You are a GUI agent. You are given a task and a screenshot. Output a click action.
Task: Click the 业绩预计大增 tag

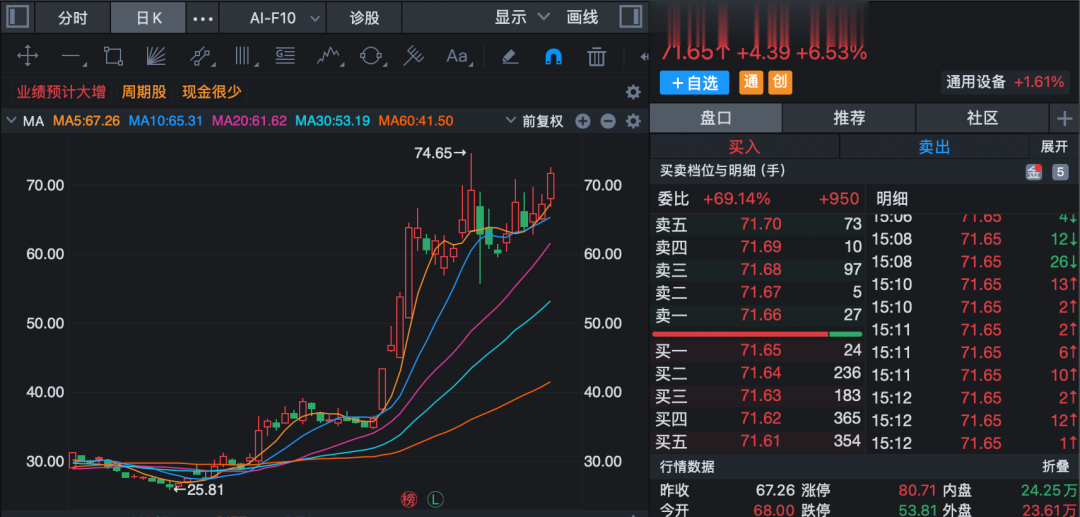point(61,92)
